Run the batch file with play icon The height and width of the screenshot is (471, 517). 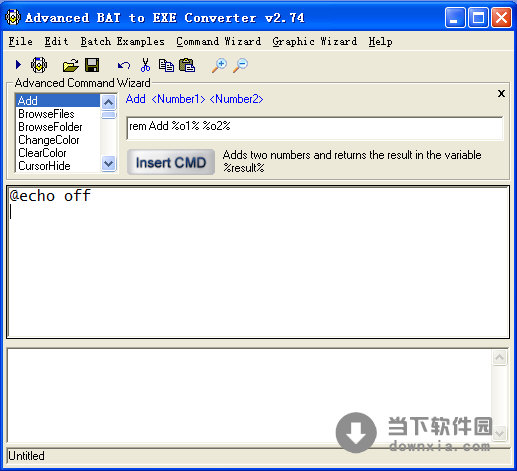pyautogui.click(x=18, y=65)
